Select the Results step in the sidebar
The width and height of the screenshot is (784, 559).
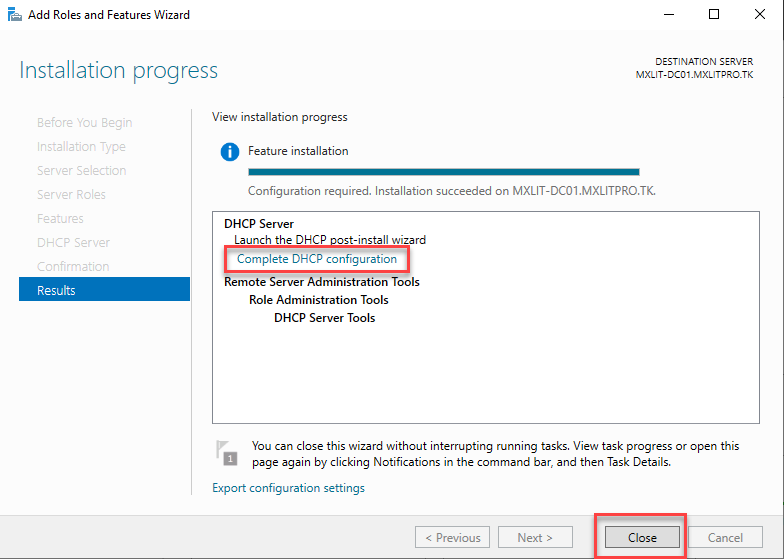point(104,290)
